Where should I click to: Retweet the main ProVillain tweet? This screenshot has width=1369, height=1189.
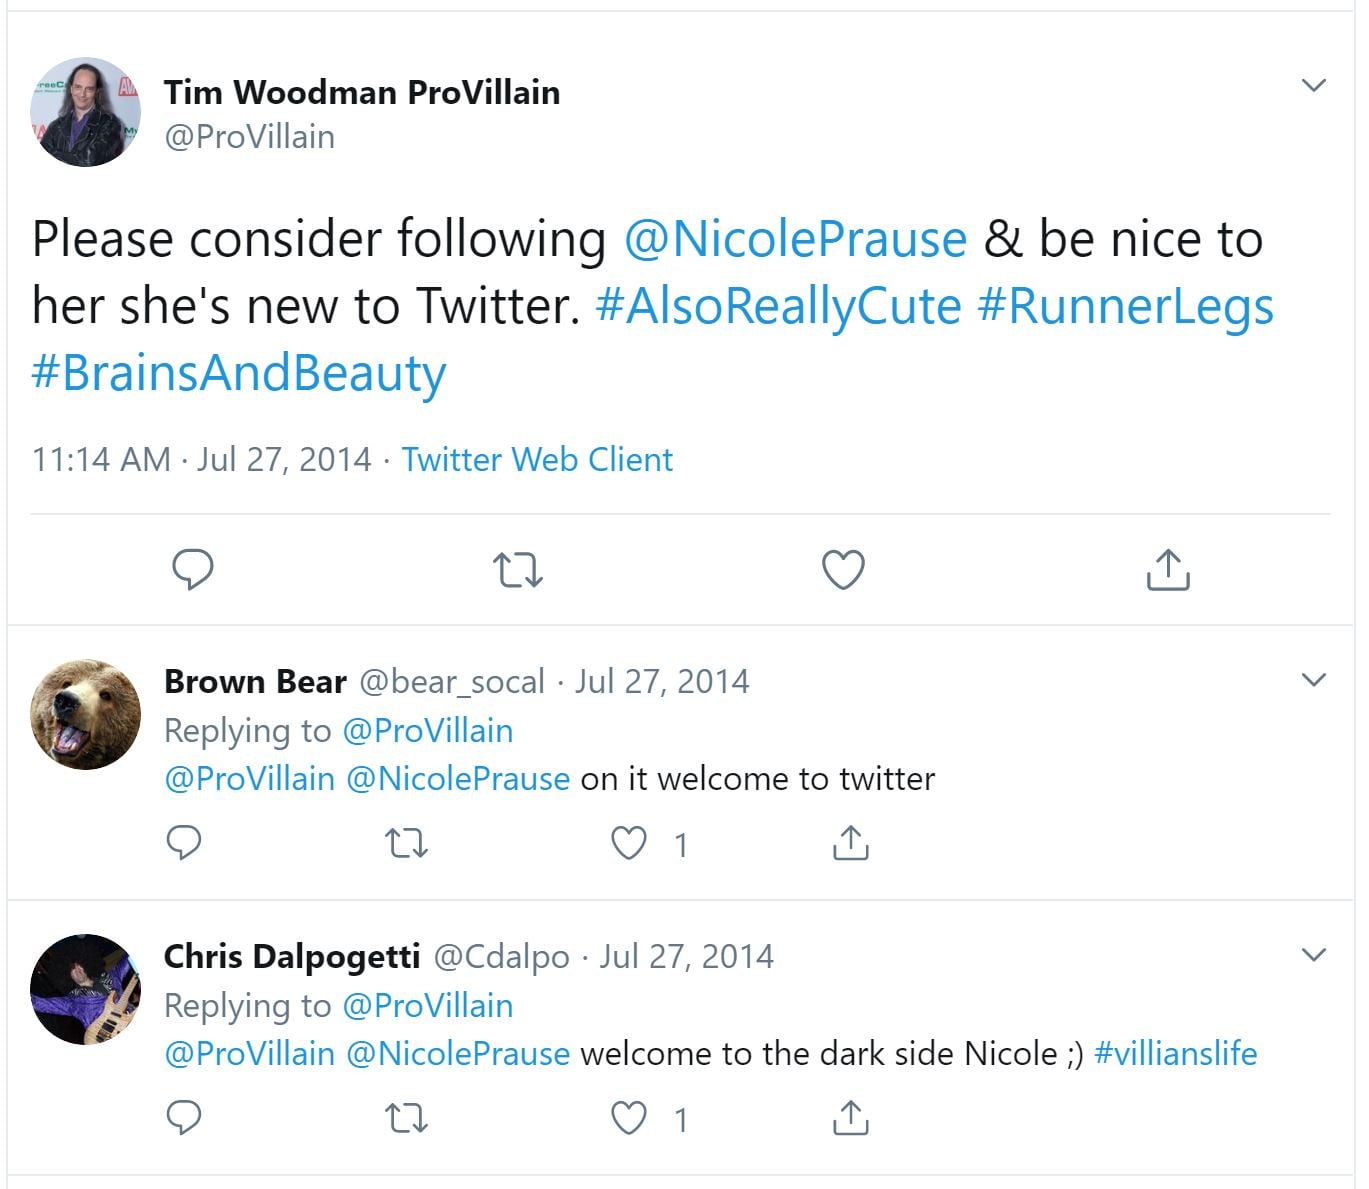(518, 570)
